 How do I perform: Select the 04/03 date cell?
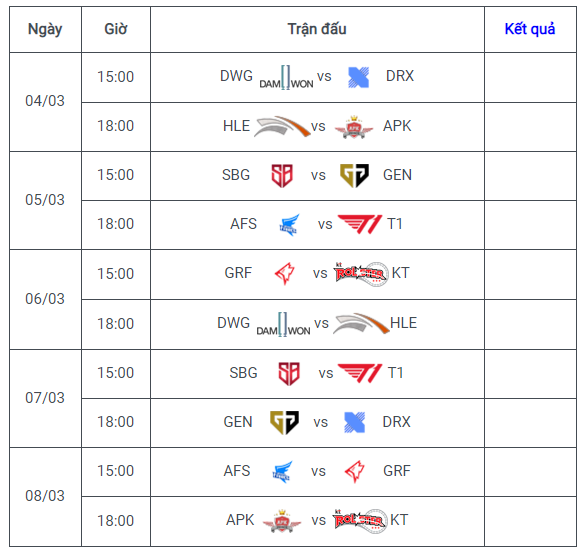[x=45, y=102]
